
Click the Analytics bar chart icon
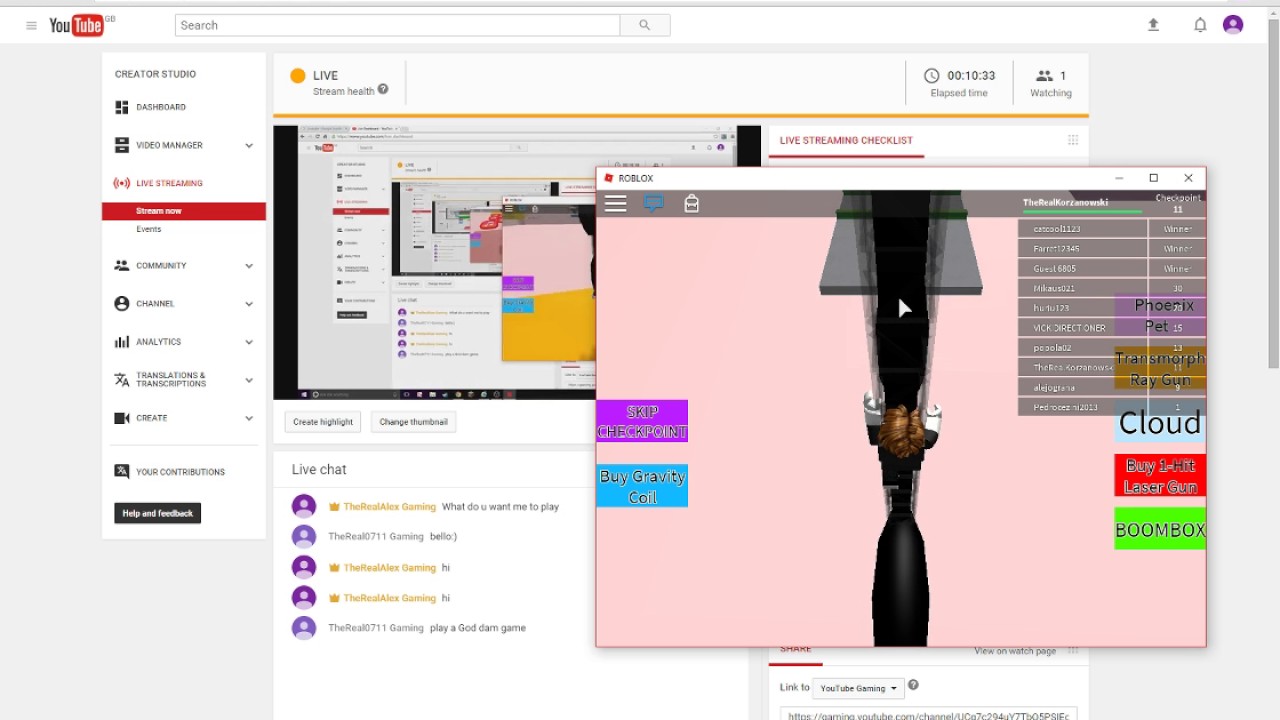[x=122, y=341]
